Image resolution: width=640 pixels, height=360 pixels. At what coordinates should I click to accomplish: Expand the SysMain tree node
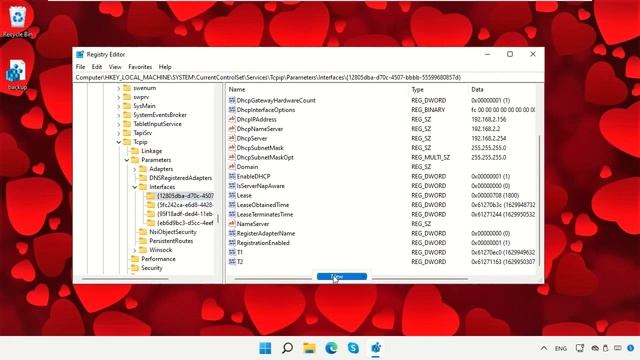(x=119, y=106)
